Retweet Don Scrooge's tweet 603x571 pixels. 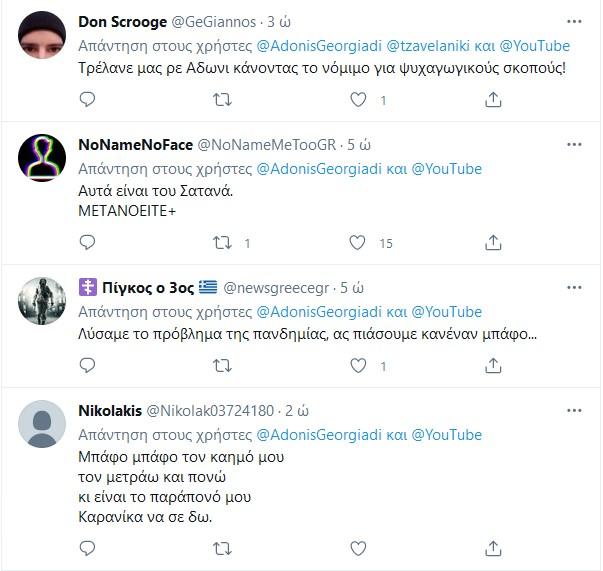[223, 99]
